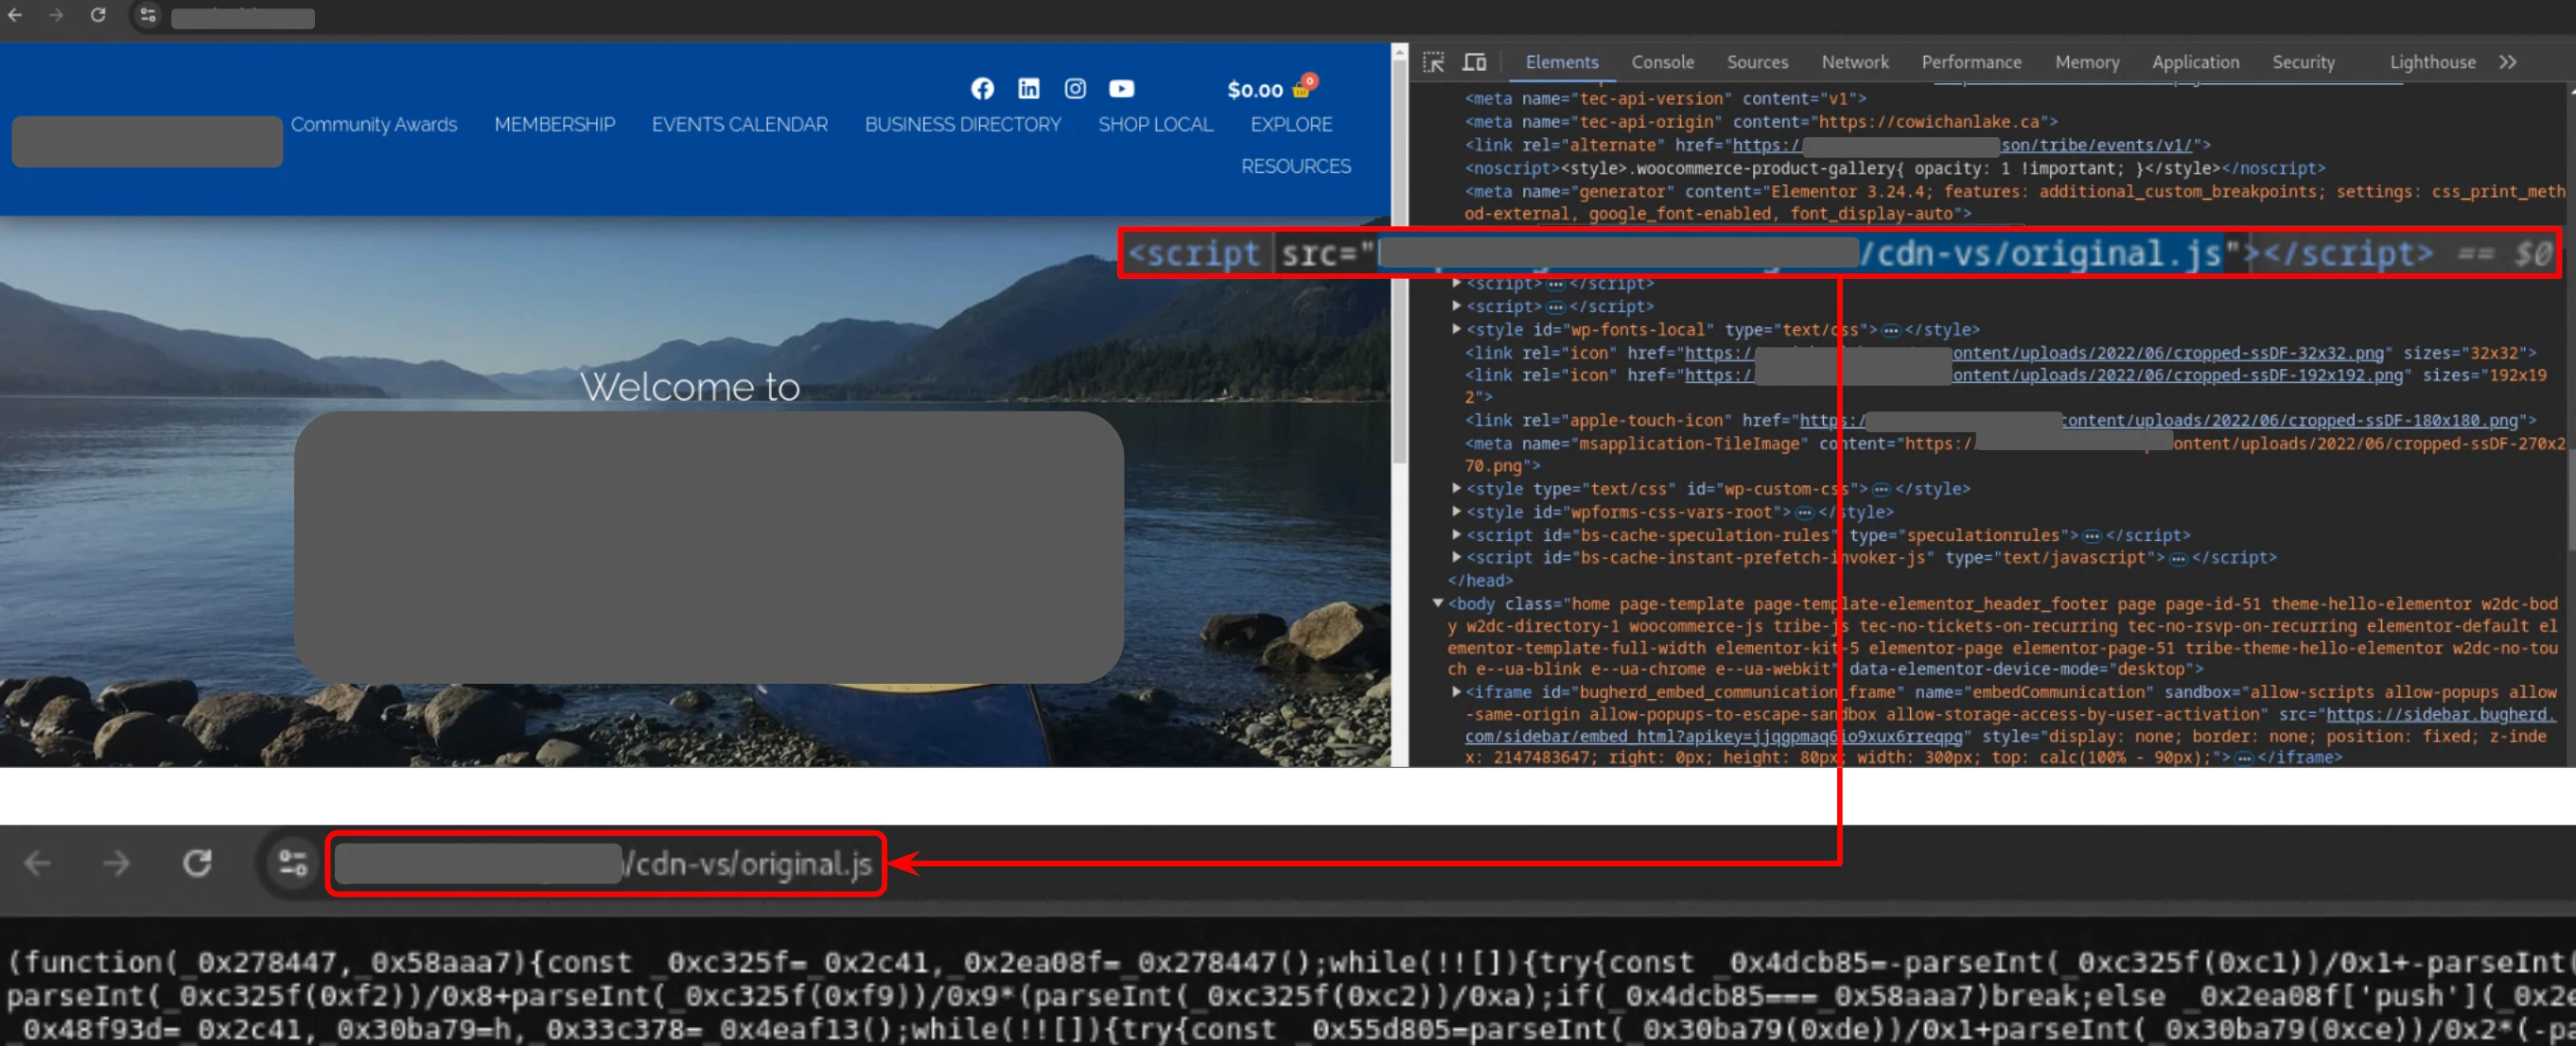The image size is (2576, 1046).
Task: Click the tribe/events/v1 alternate link href
Action: (x=1961, y=145)
